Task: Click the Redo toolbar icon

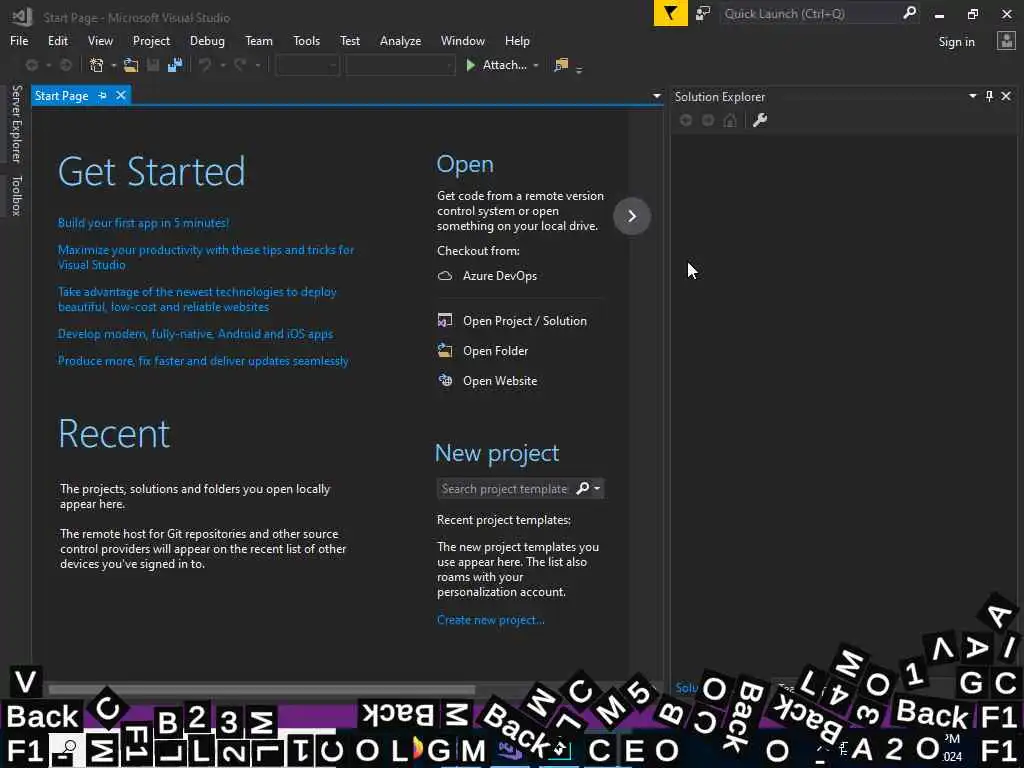Action: (x=240, y=65)
